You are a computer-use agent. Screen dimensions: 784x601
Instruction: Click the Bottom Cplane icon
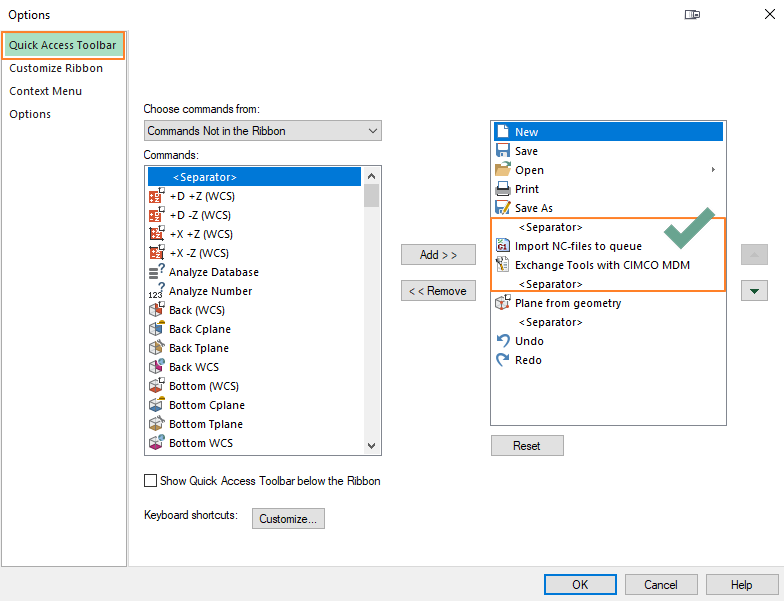pyautogui.click(x=156, y=404)
